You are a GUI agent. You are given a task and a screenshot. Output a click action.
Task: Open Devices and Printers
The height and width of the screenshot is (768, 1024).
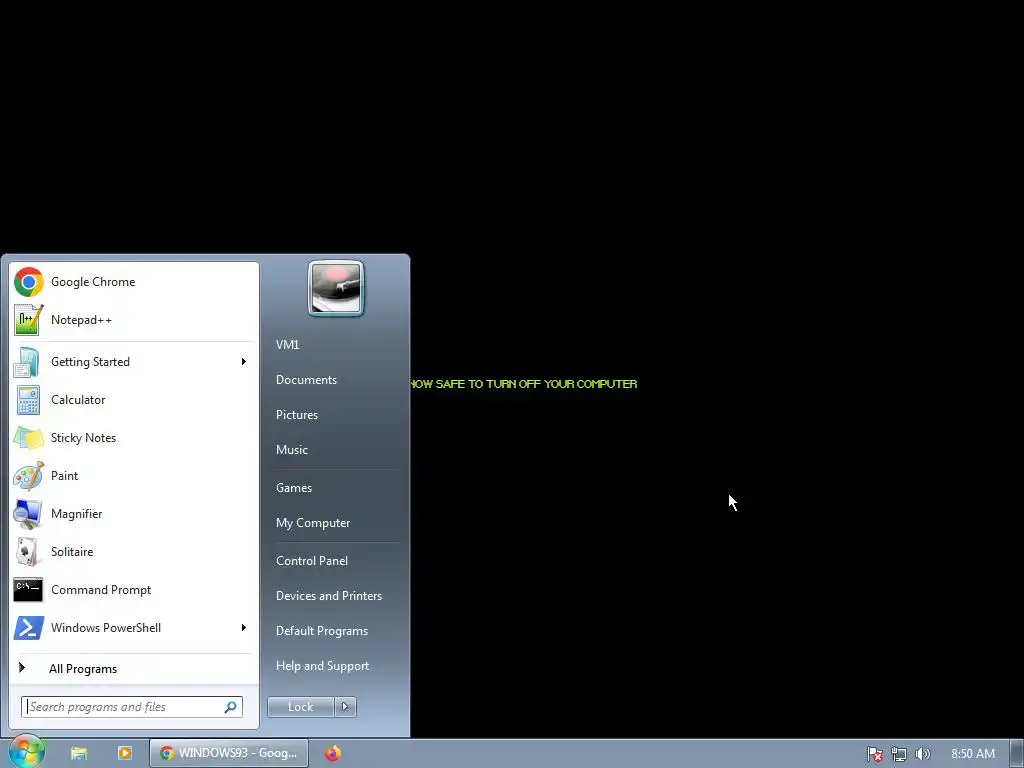[x=329, y=596]
